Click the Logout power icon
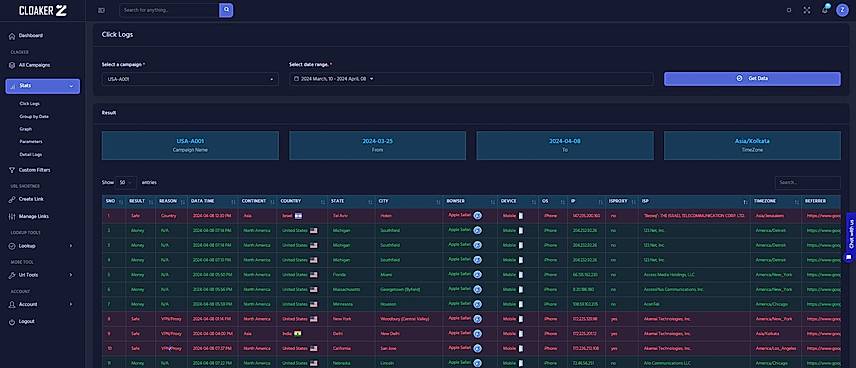Image resolution: width=856 pixels, height=368 pixels. coord(12,322)
